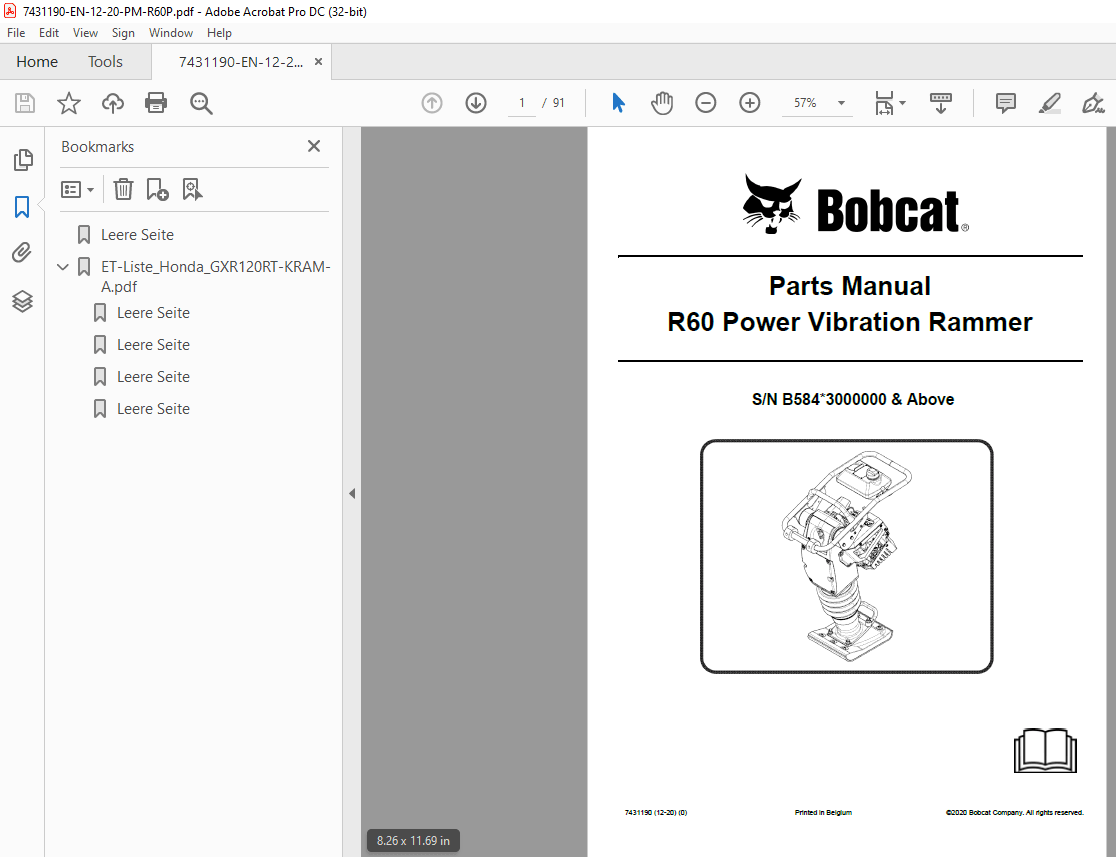Add a sticky note comment
The image size is (1116, 857).
pyautogui.click(x=1004, y=102)
